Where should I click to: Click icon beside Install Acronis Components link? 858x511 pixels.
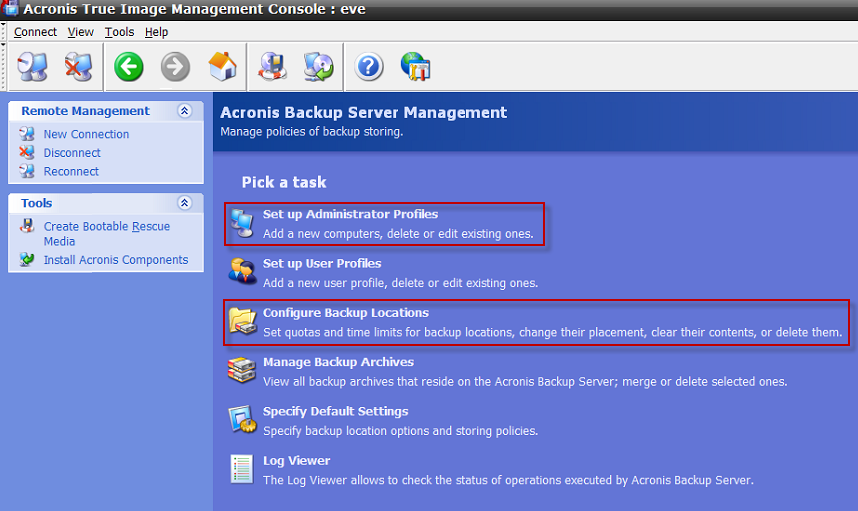point(27,259)
